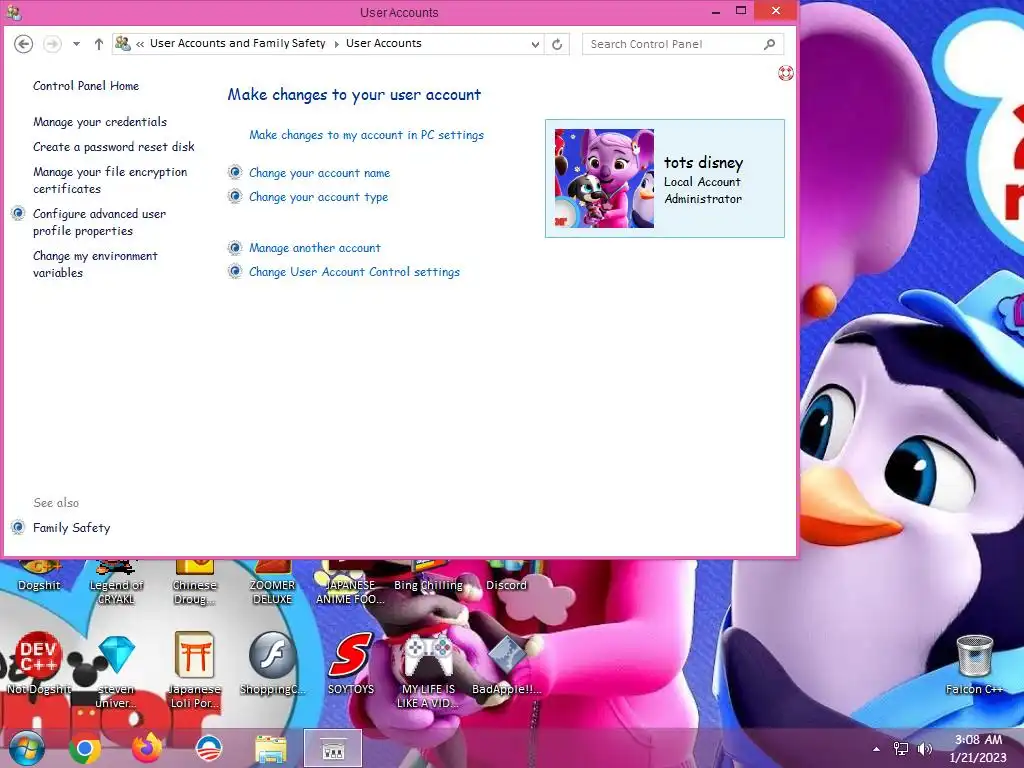Click the shield icon beside Change your account name

235,172
